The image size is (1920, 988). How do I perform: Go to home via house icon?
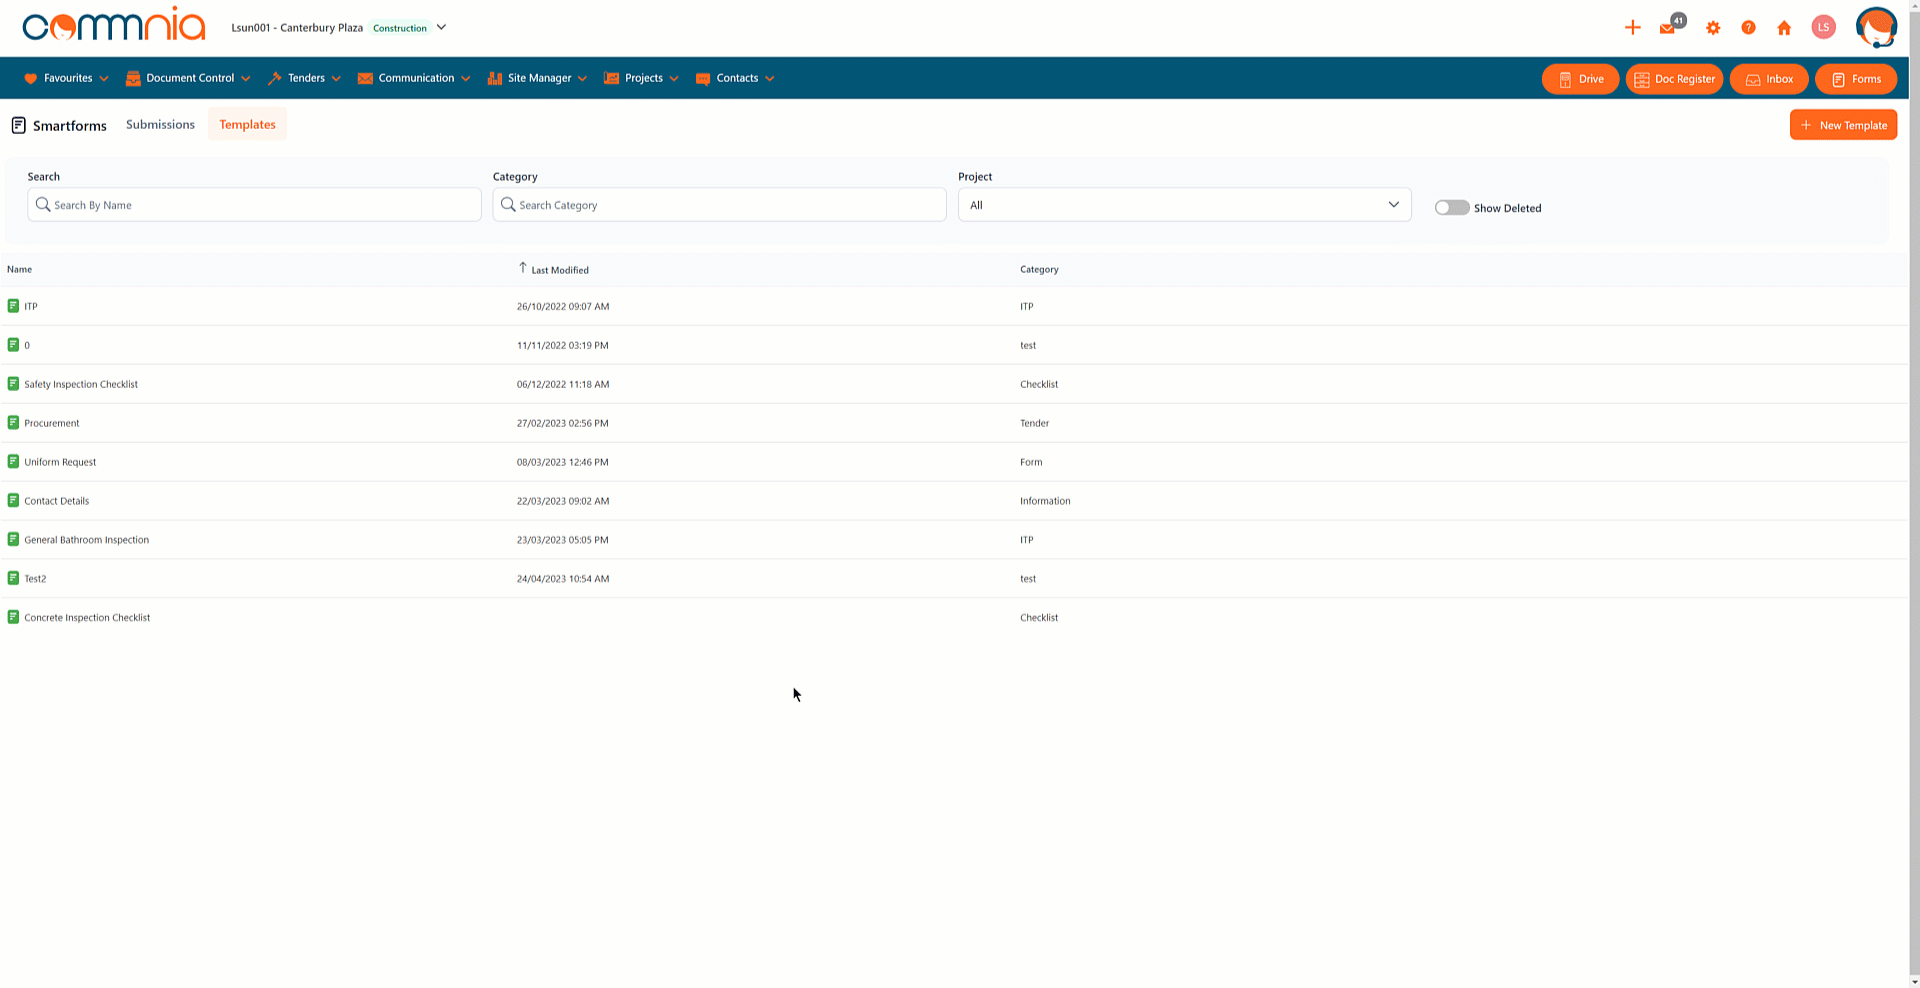click(1784, 28)
